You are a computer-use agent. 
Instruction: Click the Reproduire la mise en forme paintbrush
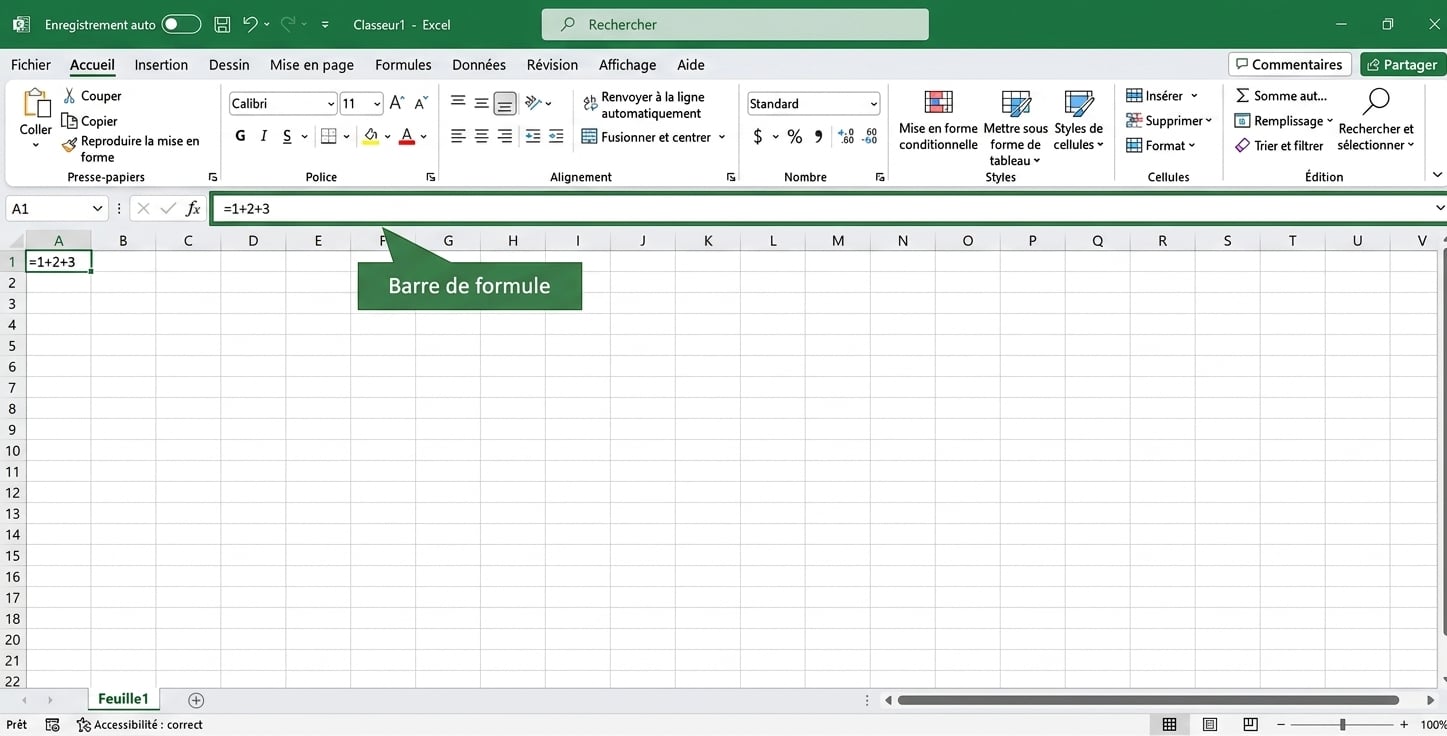click(69, 145)
